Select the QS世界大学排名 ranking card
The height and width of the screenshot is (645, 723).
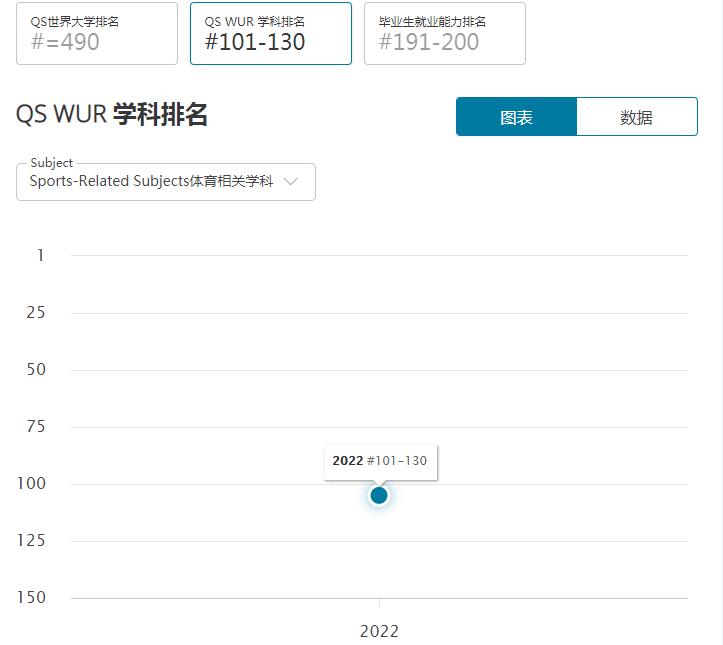97,33
